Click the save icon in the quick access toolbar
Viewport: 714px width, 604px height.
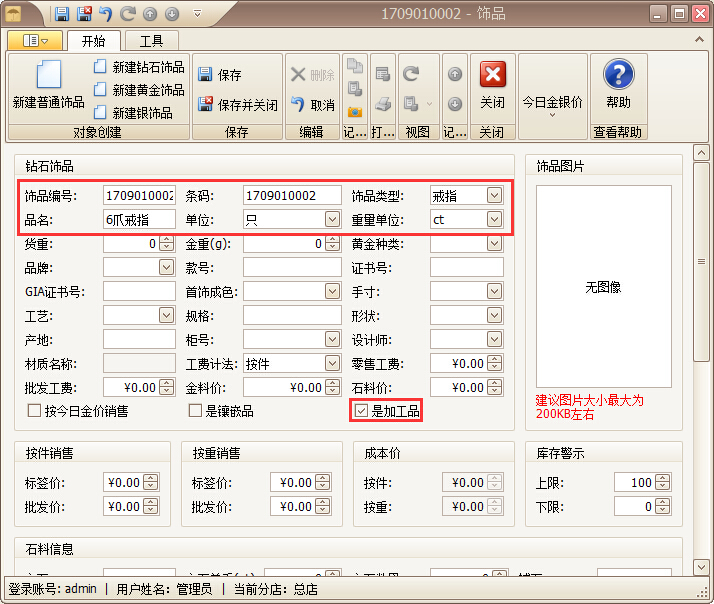(x=61, y=14)
